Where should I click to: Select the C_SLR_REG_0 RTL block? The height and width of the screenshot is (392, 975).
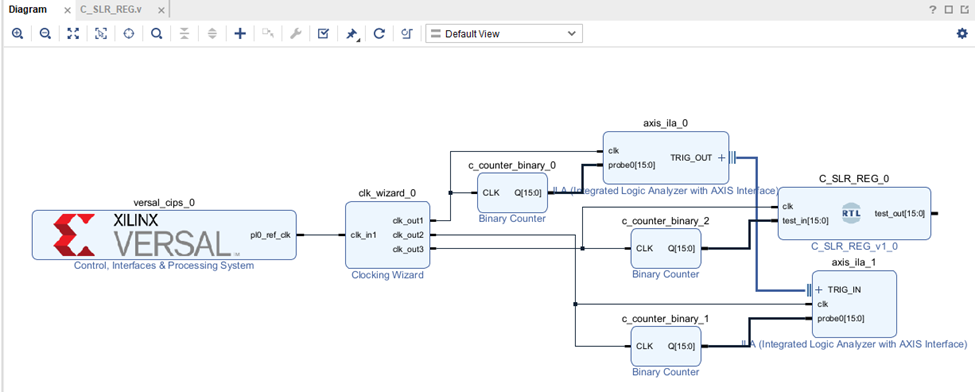(x=854, y=213)
